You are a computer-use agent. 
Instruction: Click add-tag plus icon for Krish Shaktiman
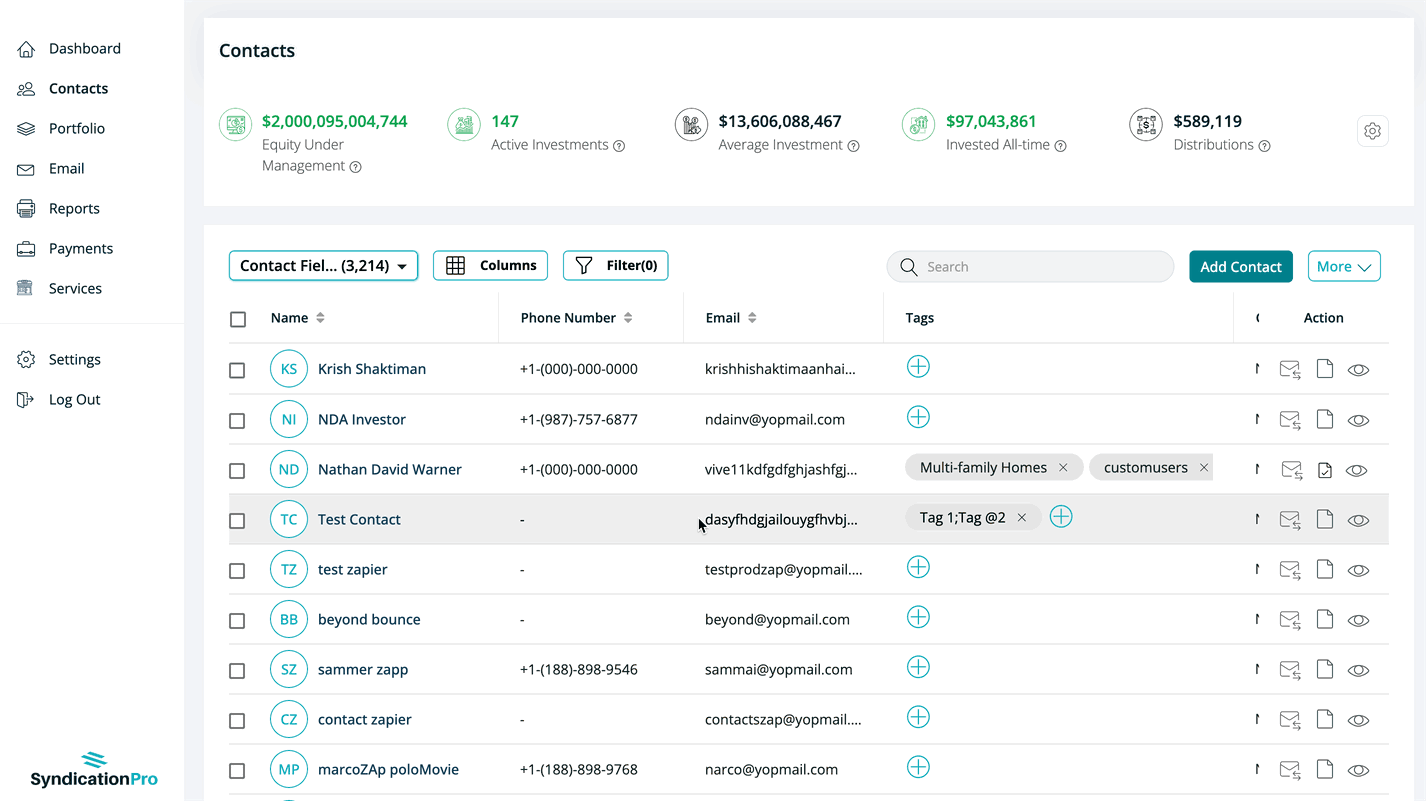pos(918,367)
